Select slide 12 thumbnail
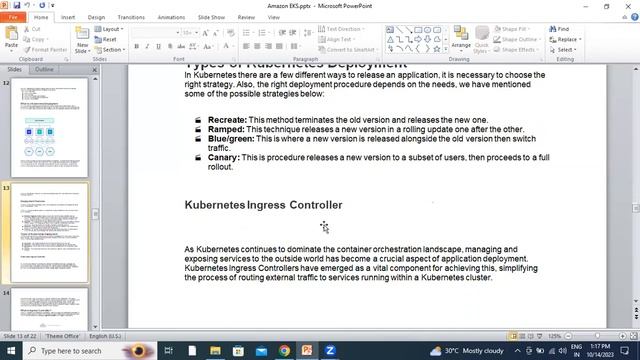 [x=49, y=127]
